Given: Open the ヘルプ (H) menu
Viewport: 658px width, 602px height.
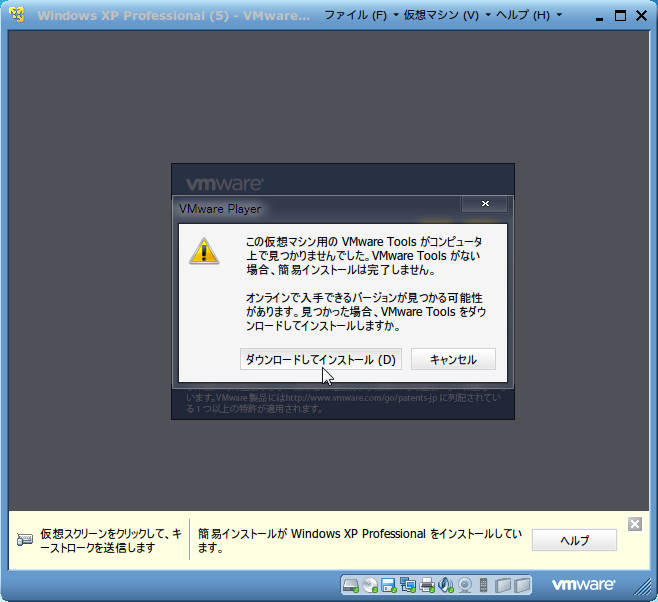Looking at the screenshot, I should 523,16.
